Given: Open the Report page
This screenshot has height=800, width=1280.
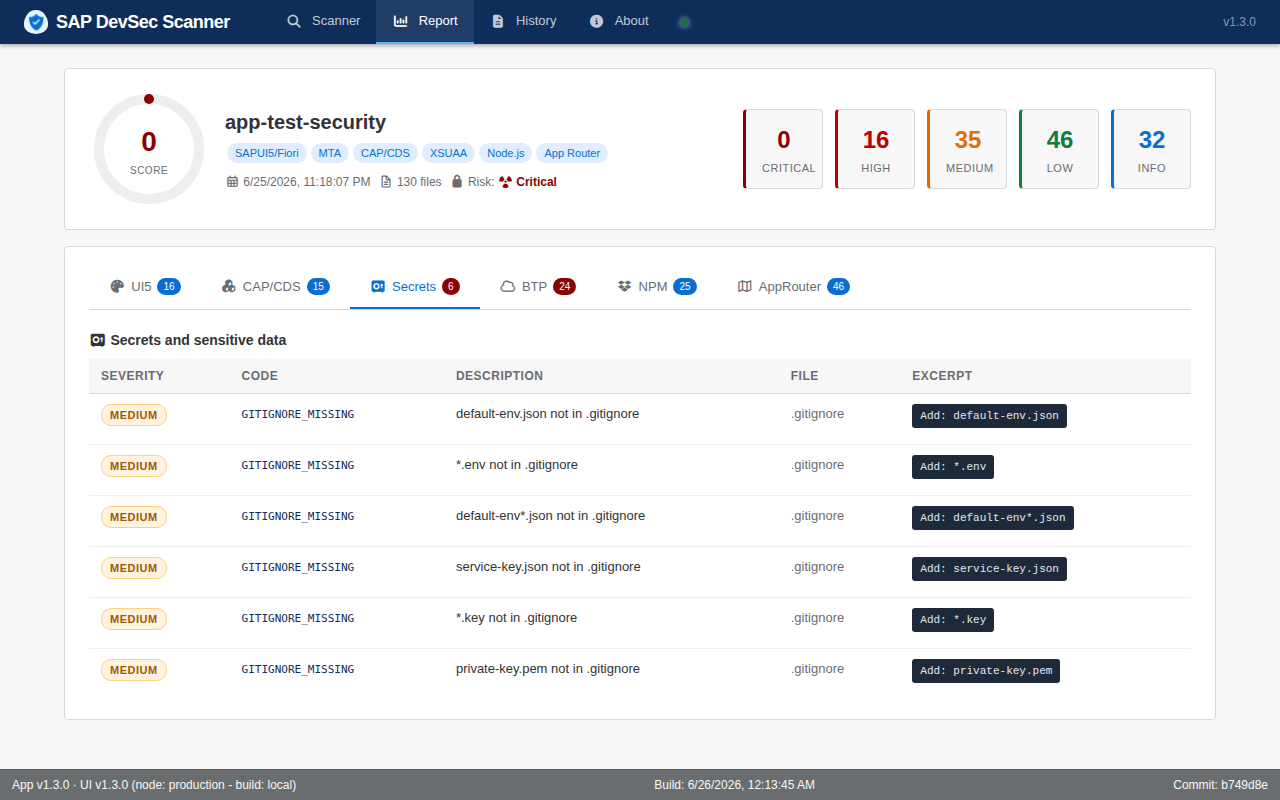Looking at the screenshot, I should [x=425, y=21].
